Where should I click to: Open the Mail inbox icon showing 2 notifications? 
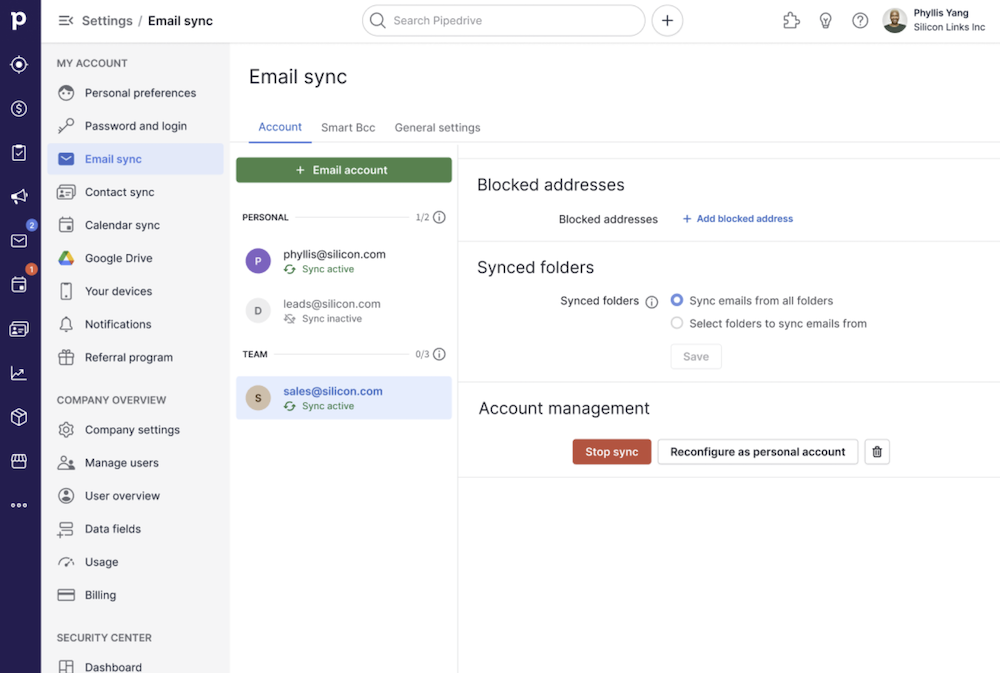click(19, 240)
